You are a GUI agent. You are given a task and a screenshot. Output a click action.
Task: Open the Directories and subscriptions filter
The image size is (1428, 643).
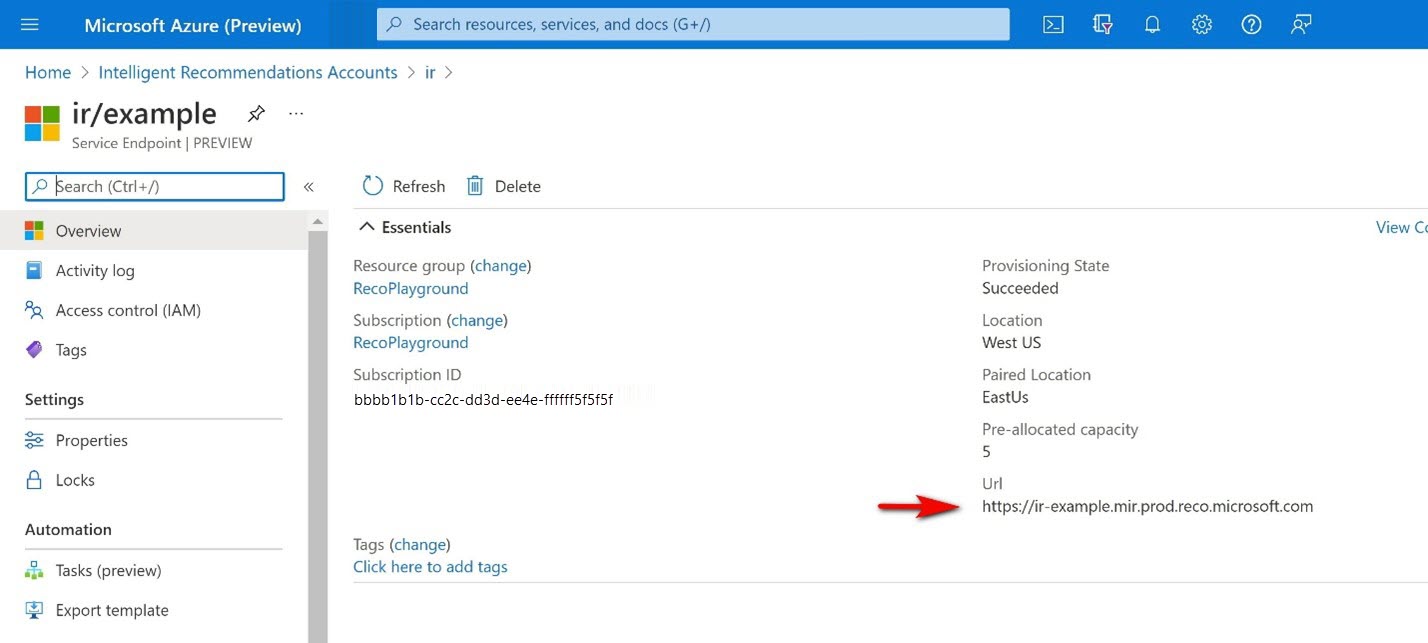coord(1102,24)
